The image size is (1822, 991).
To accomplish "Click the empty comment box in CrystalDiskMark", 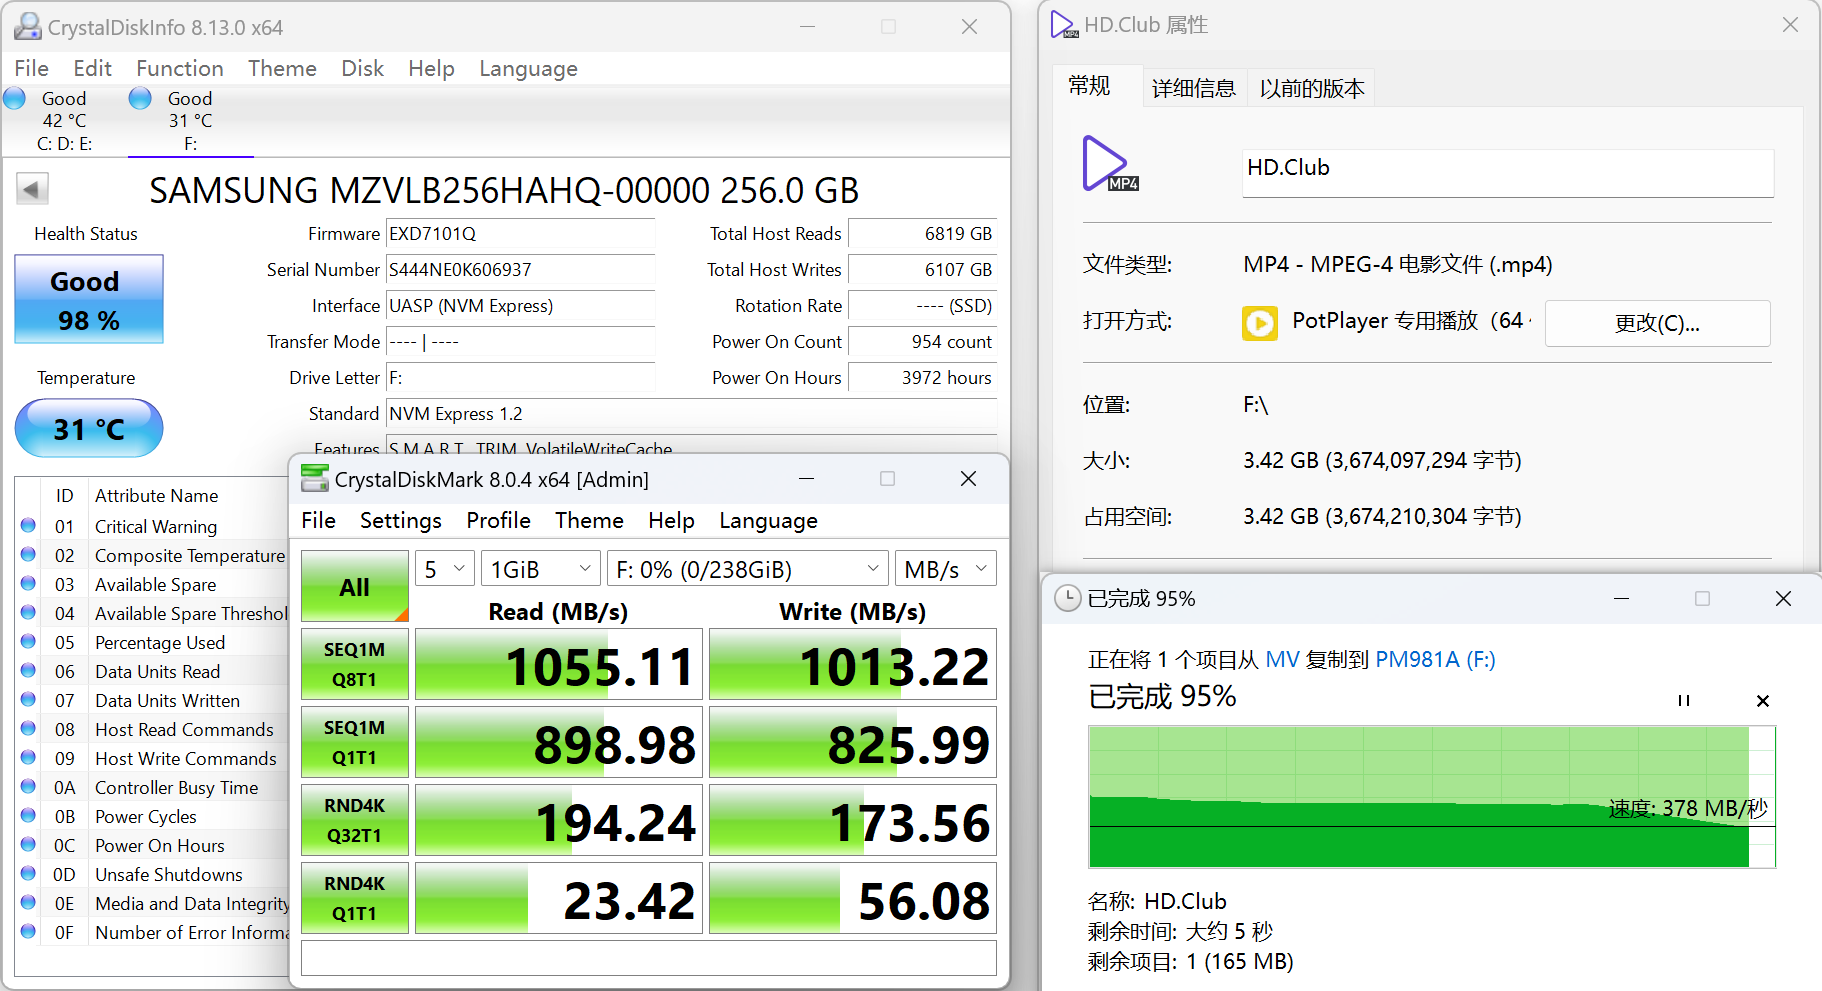I will 649,957.
